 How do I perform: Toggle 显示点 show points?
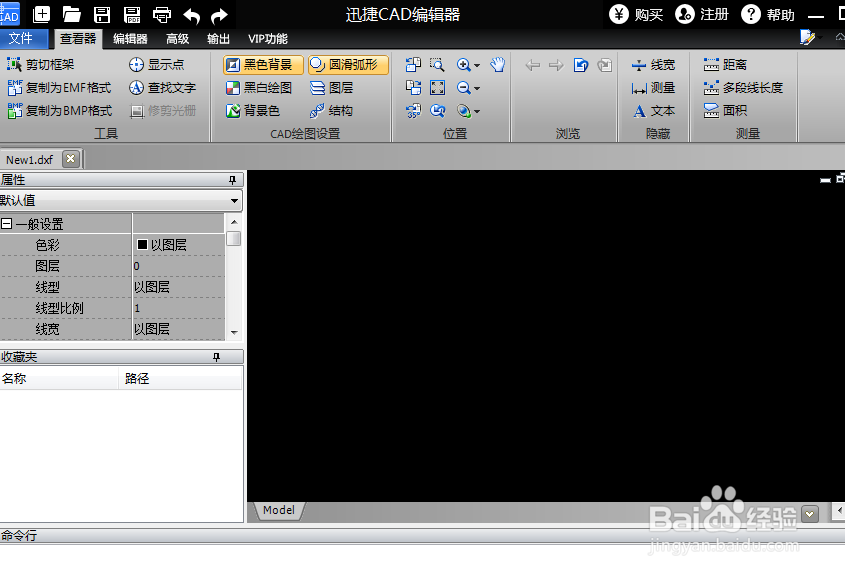tap(157, 65)
